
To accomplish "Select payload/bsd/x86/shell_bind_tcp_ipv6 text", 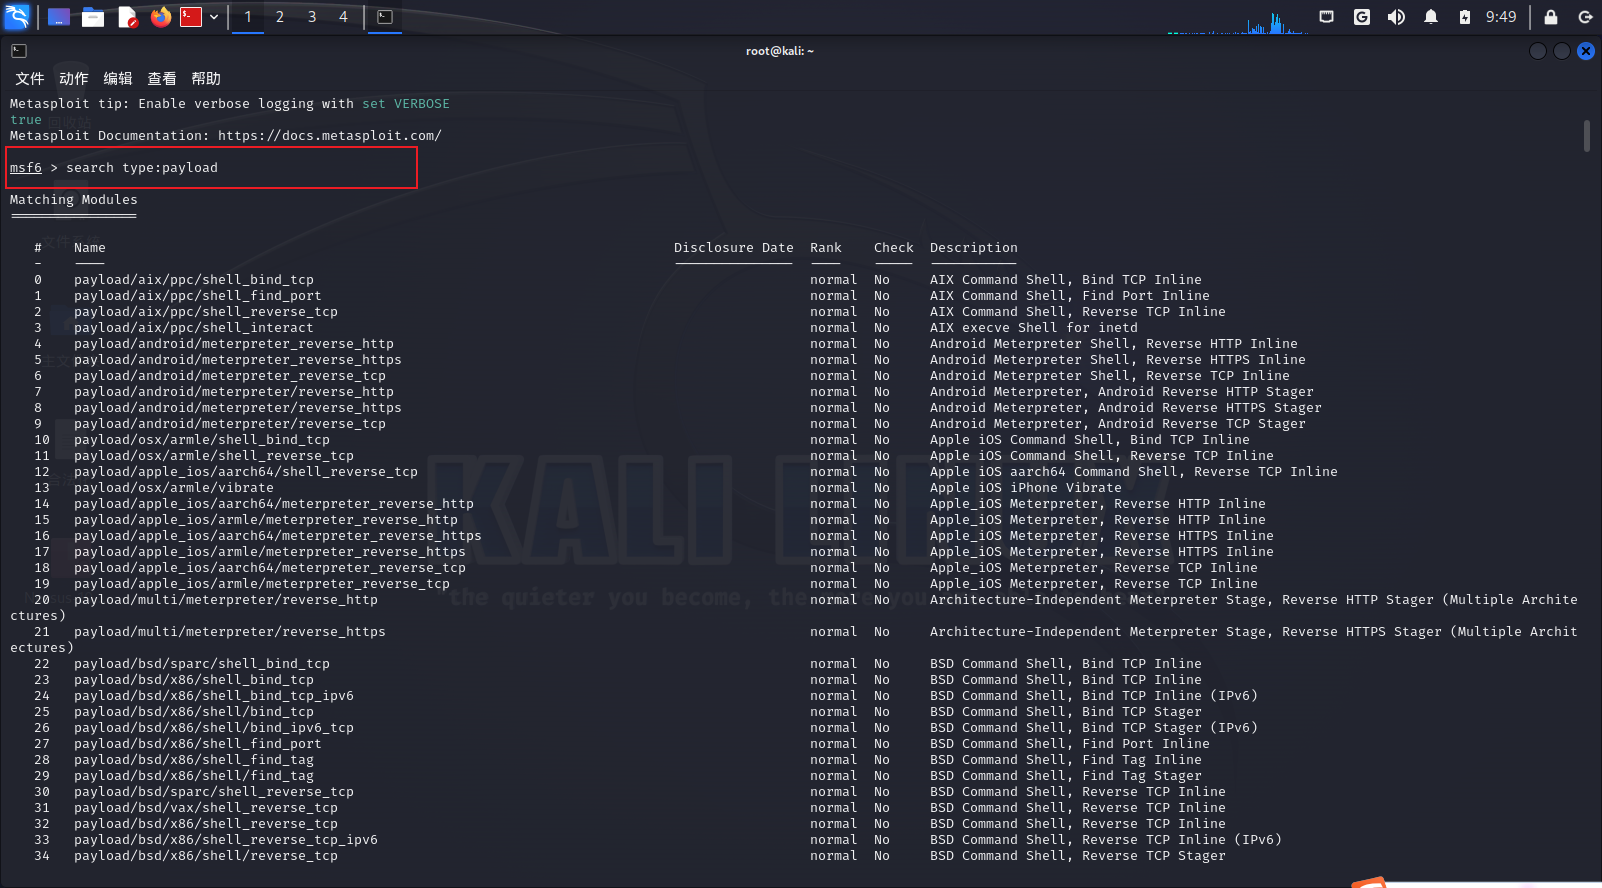I will point(214,696).
